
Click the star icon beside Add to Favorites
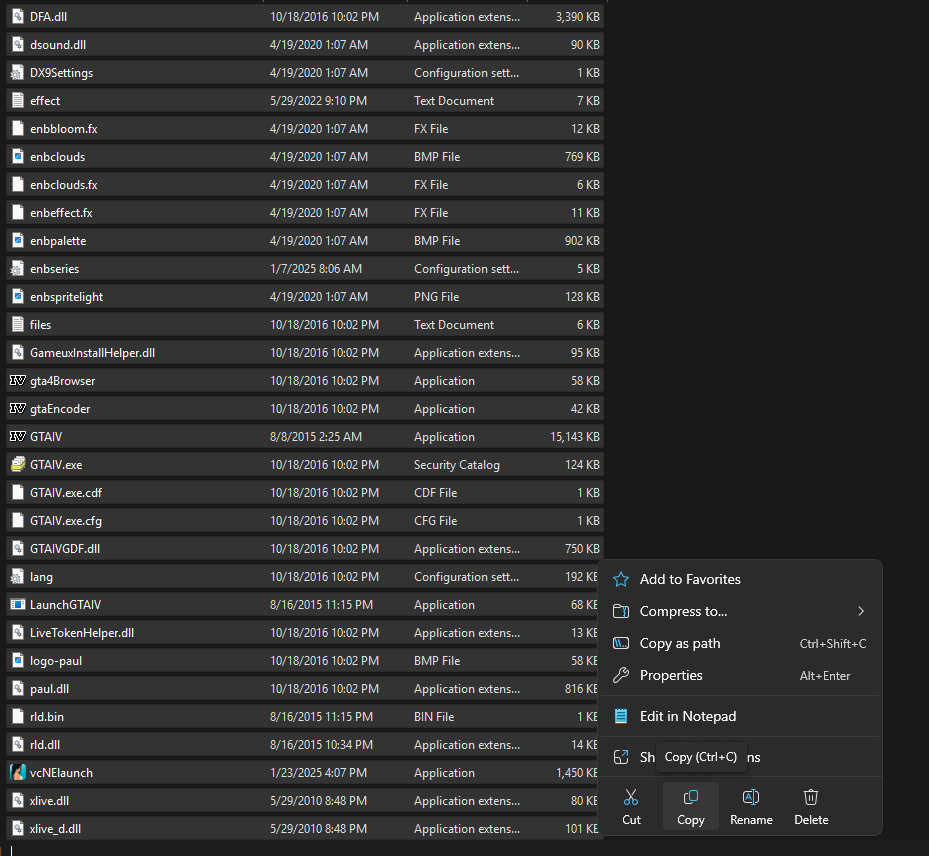[621, 579]
